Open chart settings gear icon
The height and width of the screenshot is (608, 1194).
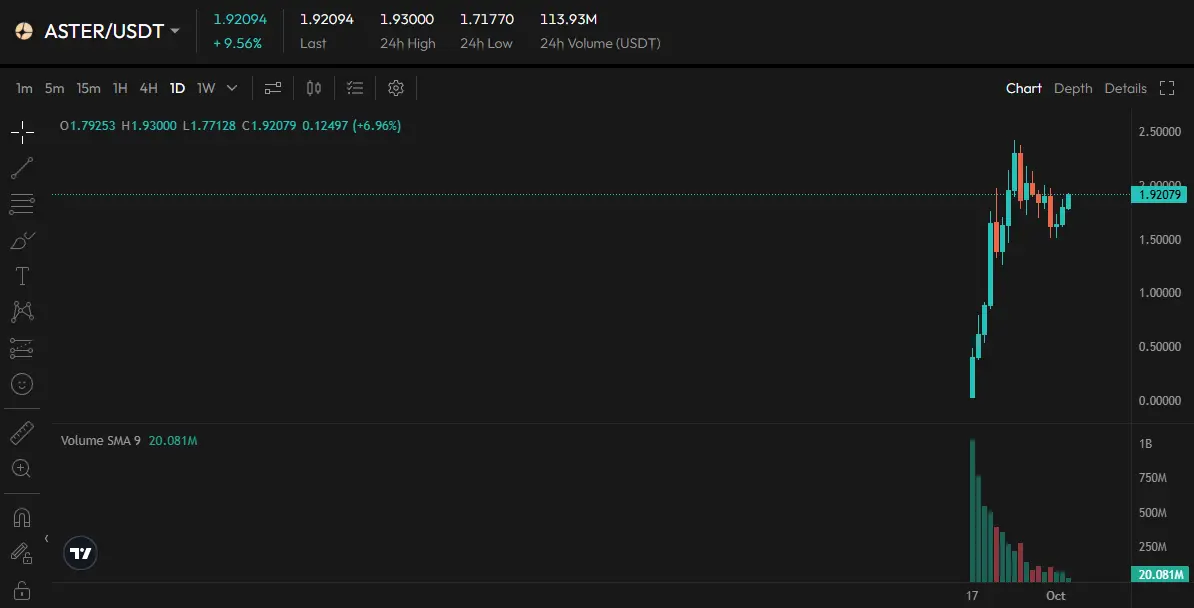[396, 88]
